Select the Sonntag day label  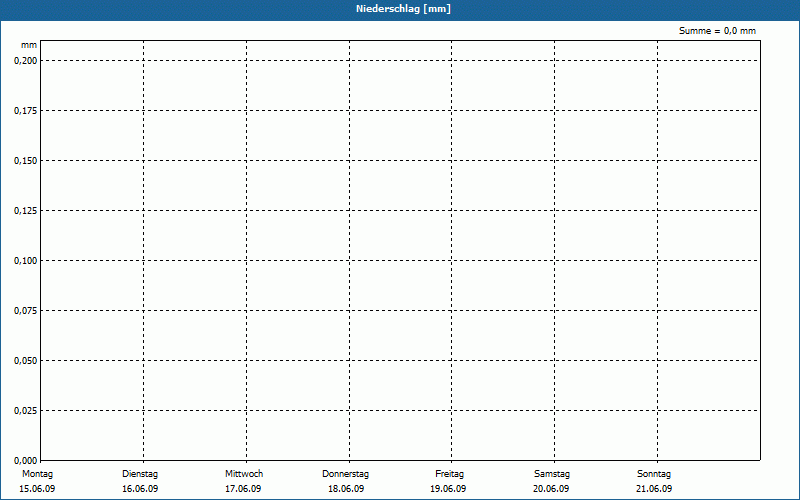[x=654, y=474]
